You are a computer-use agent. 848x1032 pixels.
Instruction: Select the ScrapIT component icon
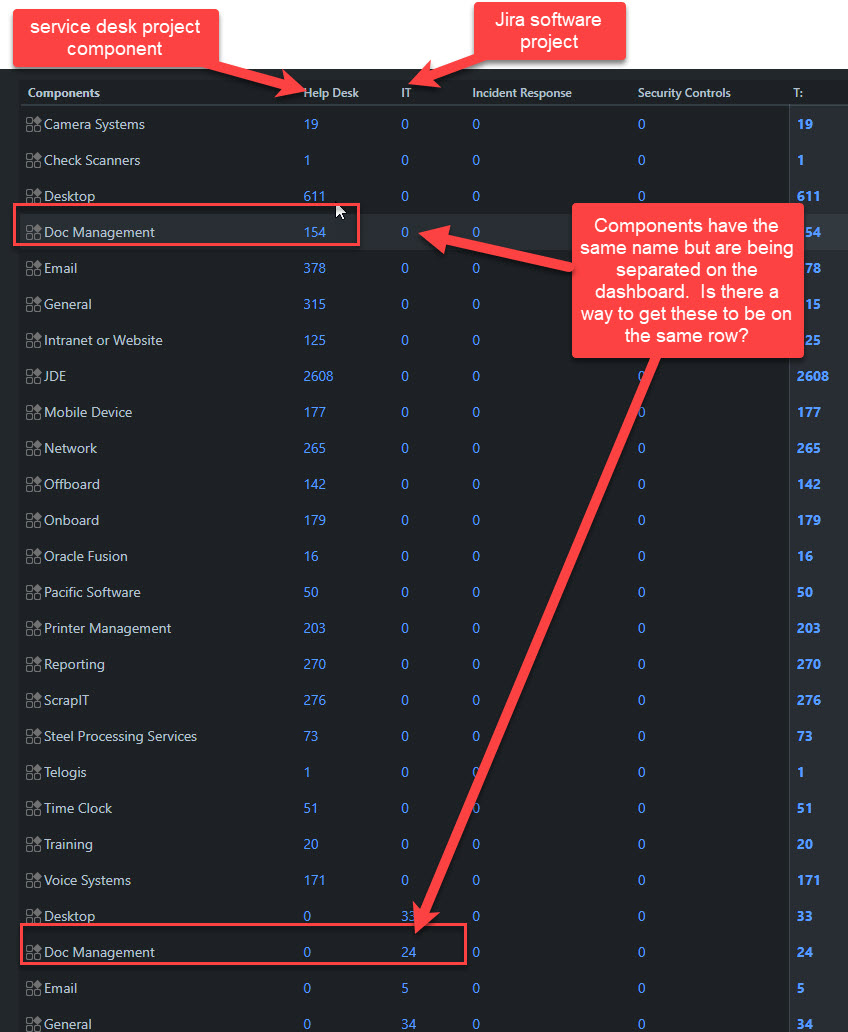(34, 700)
